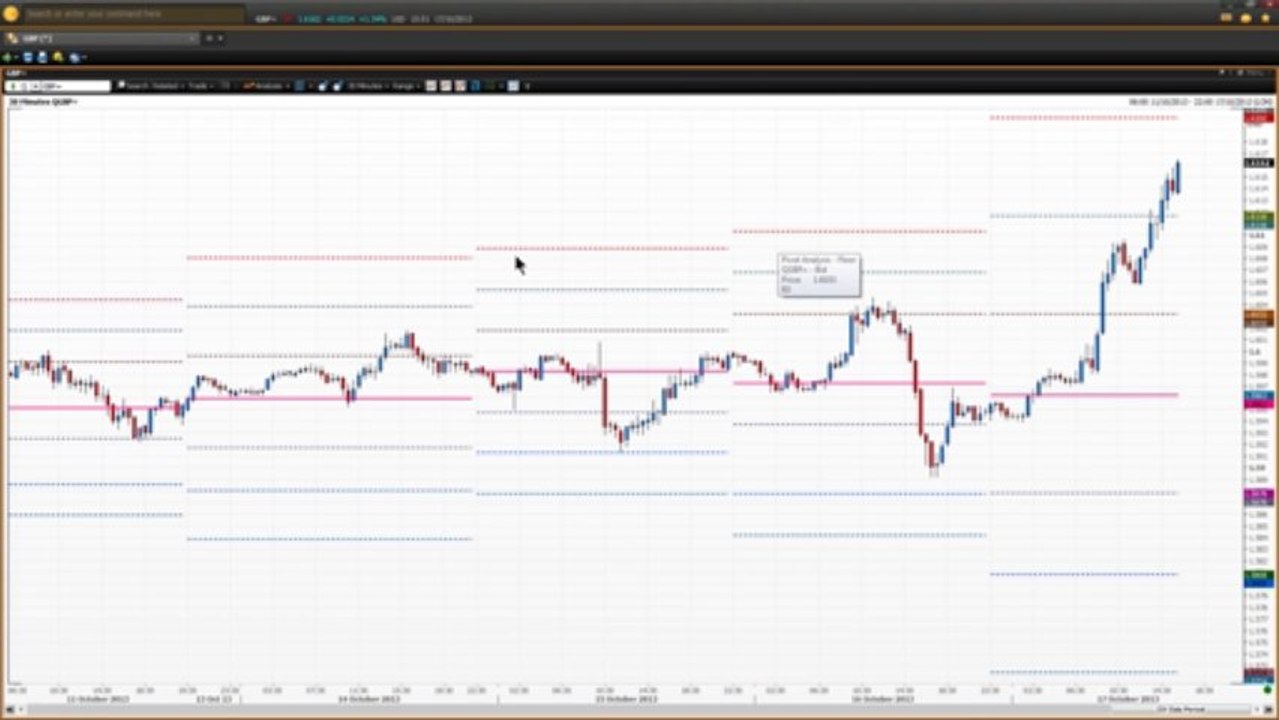Click the second drawing tool icon after Analysis
The height and width of the screenshot is (720, 1279).
point(337,86)
